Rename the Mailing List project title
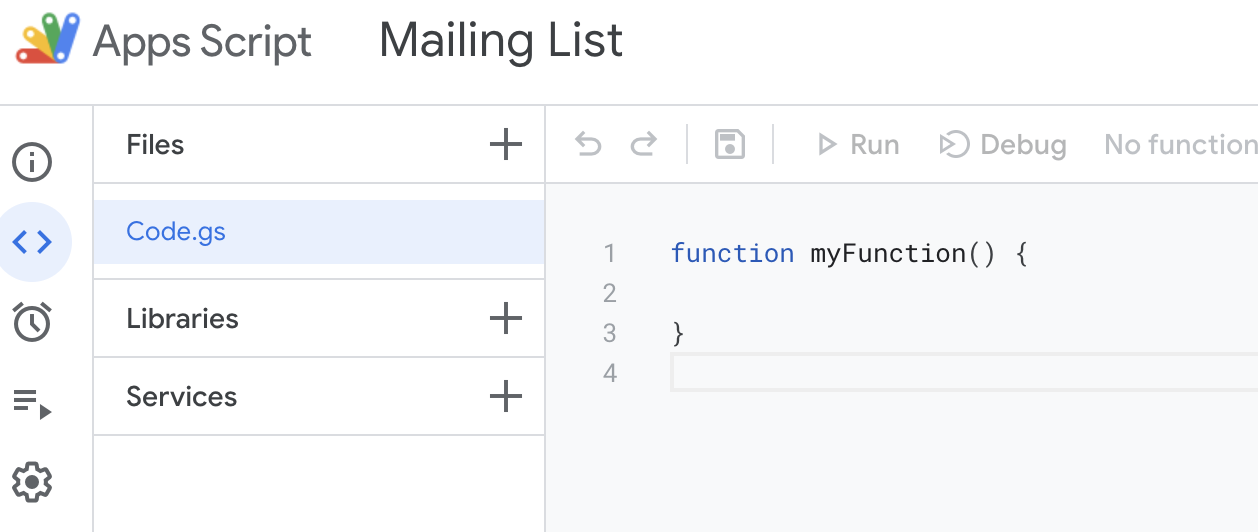Viewport: 1258px width, 532px height. [x=501, y=41]
